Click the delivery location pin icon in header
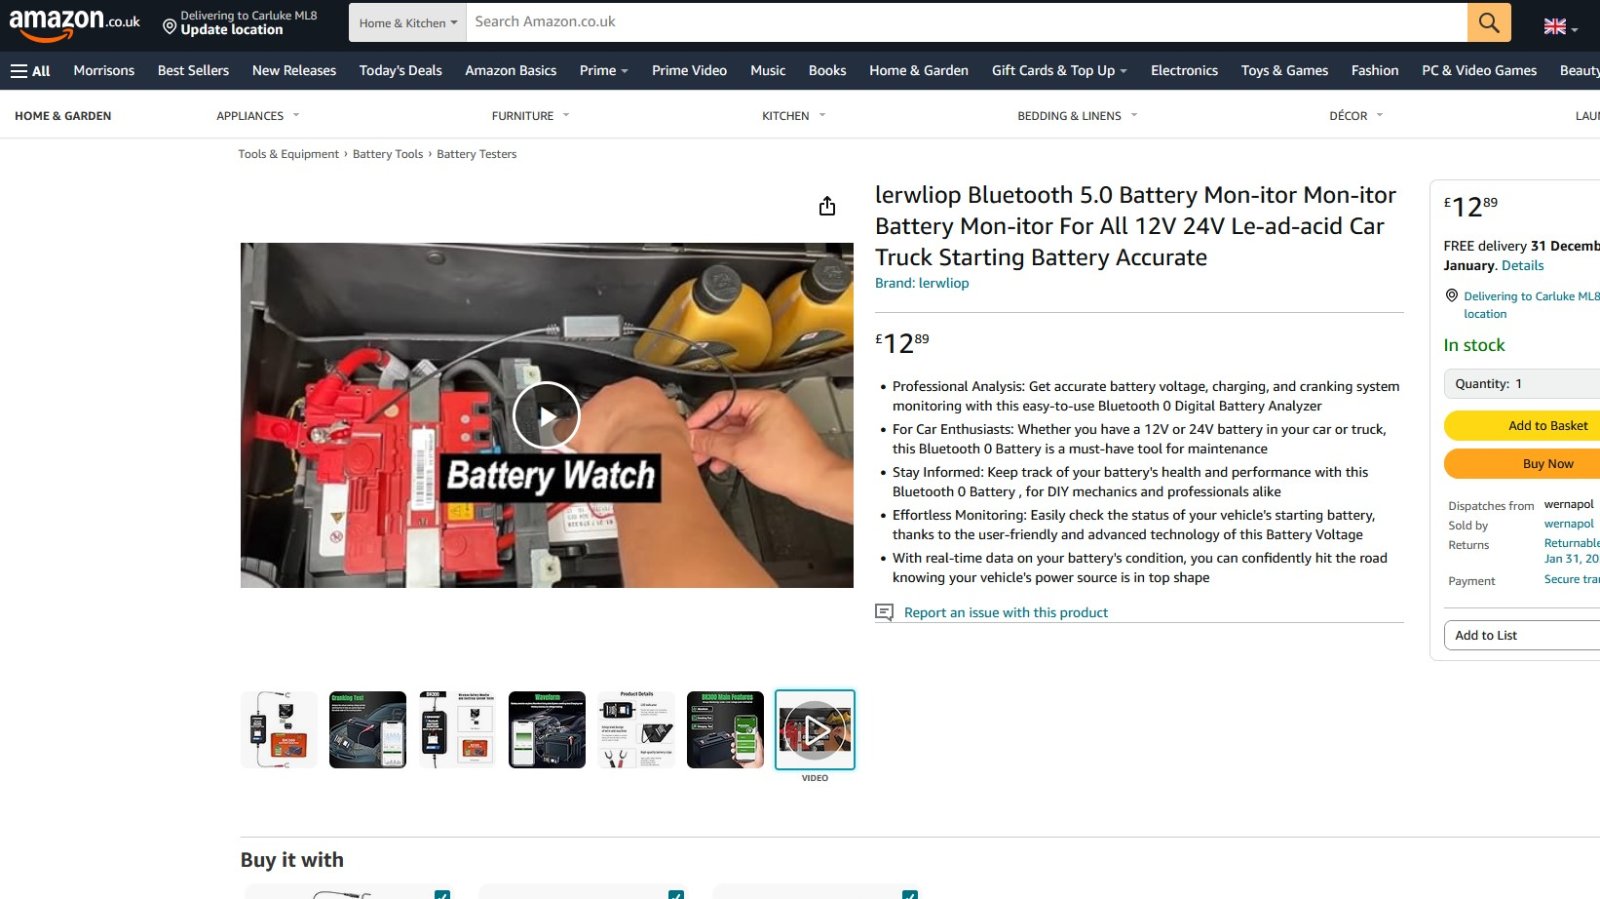1600x899 pixels. (169, 26)
